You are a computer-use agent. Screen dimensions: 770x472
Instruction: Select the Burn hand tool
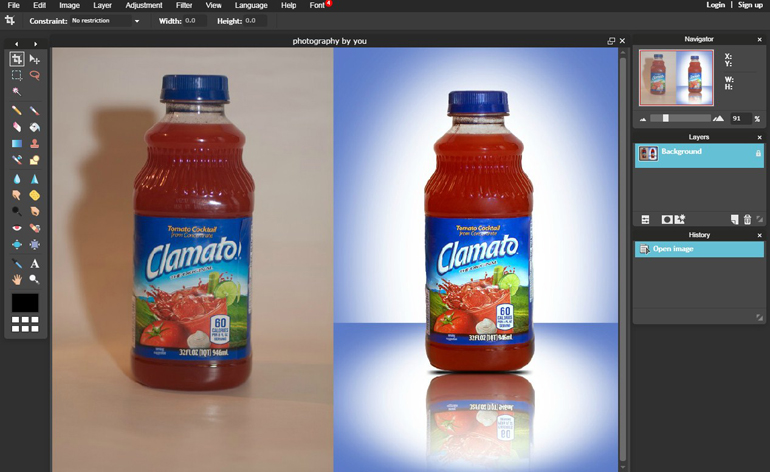click(34, 211)
